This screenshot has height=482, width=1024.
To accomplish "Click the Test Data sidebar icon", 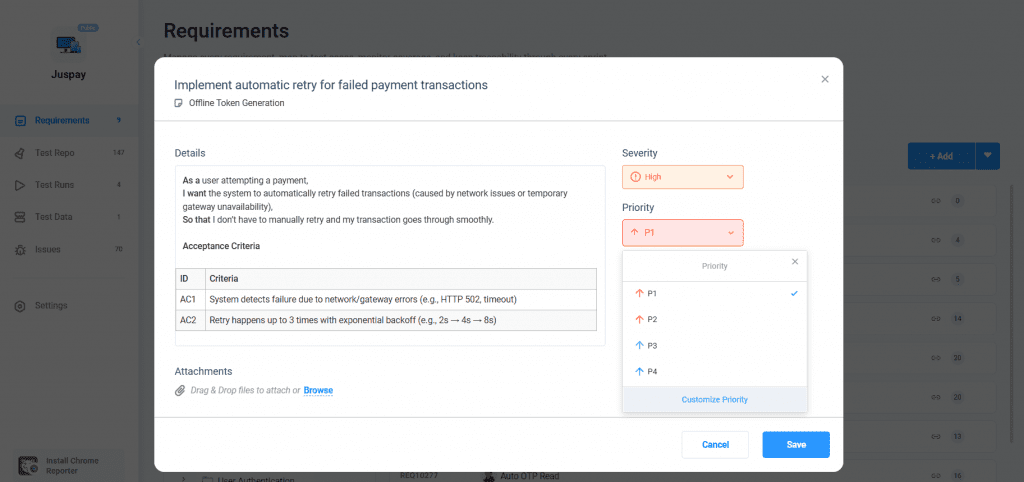I will [x=21, y=217].
